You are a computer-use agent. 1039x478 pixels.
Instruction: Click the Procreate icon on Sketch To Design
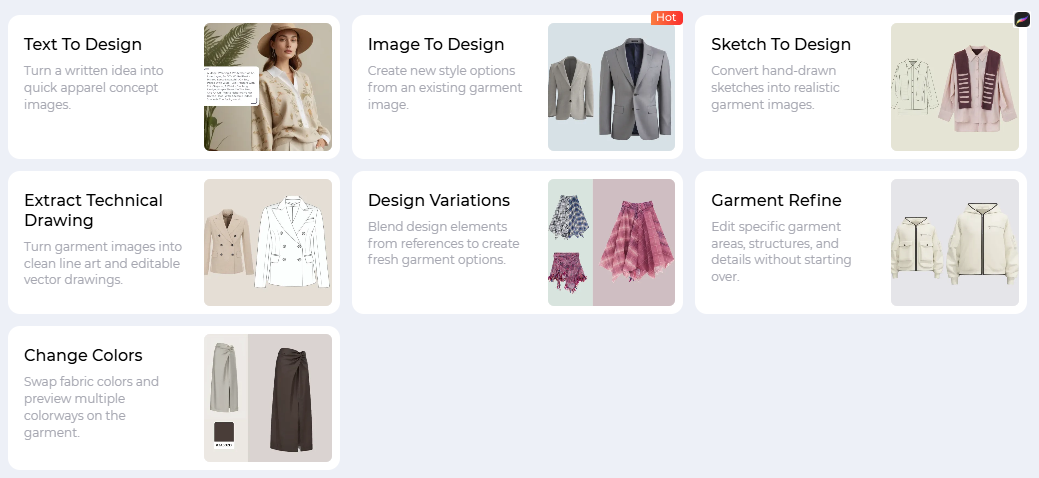(x=1022, y=19)
